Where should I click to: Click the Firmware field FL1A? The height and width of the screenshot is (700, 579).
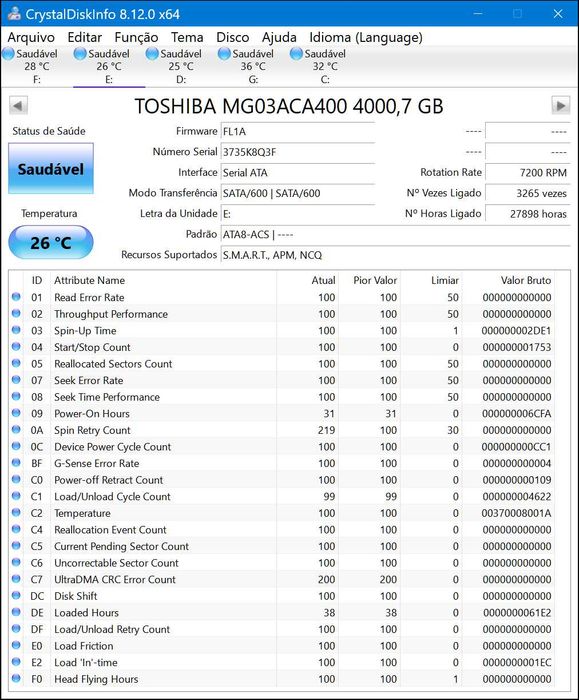(298, 132)
